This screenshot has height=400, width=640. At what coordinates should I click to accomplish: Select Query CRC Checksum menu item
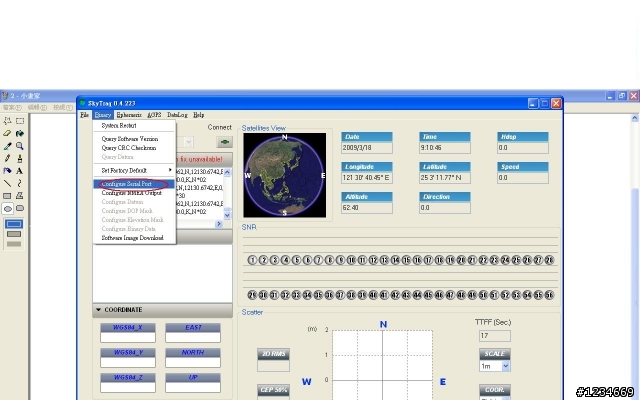tap(135, 148)
